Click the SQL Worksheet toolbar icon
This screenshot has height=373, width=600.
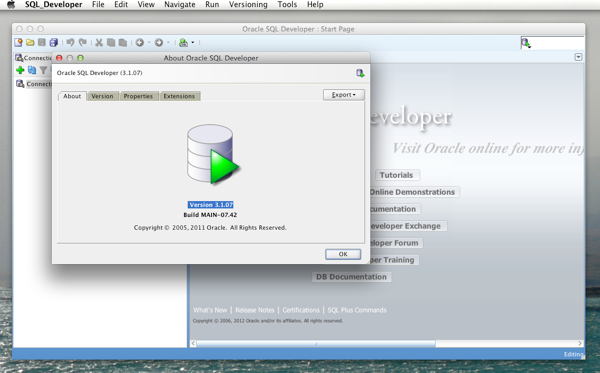click(184, 42)
